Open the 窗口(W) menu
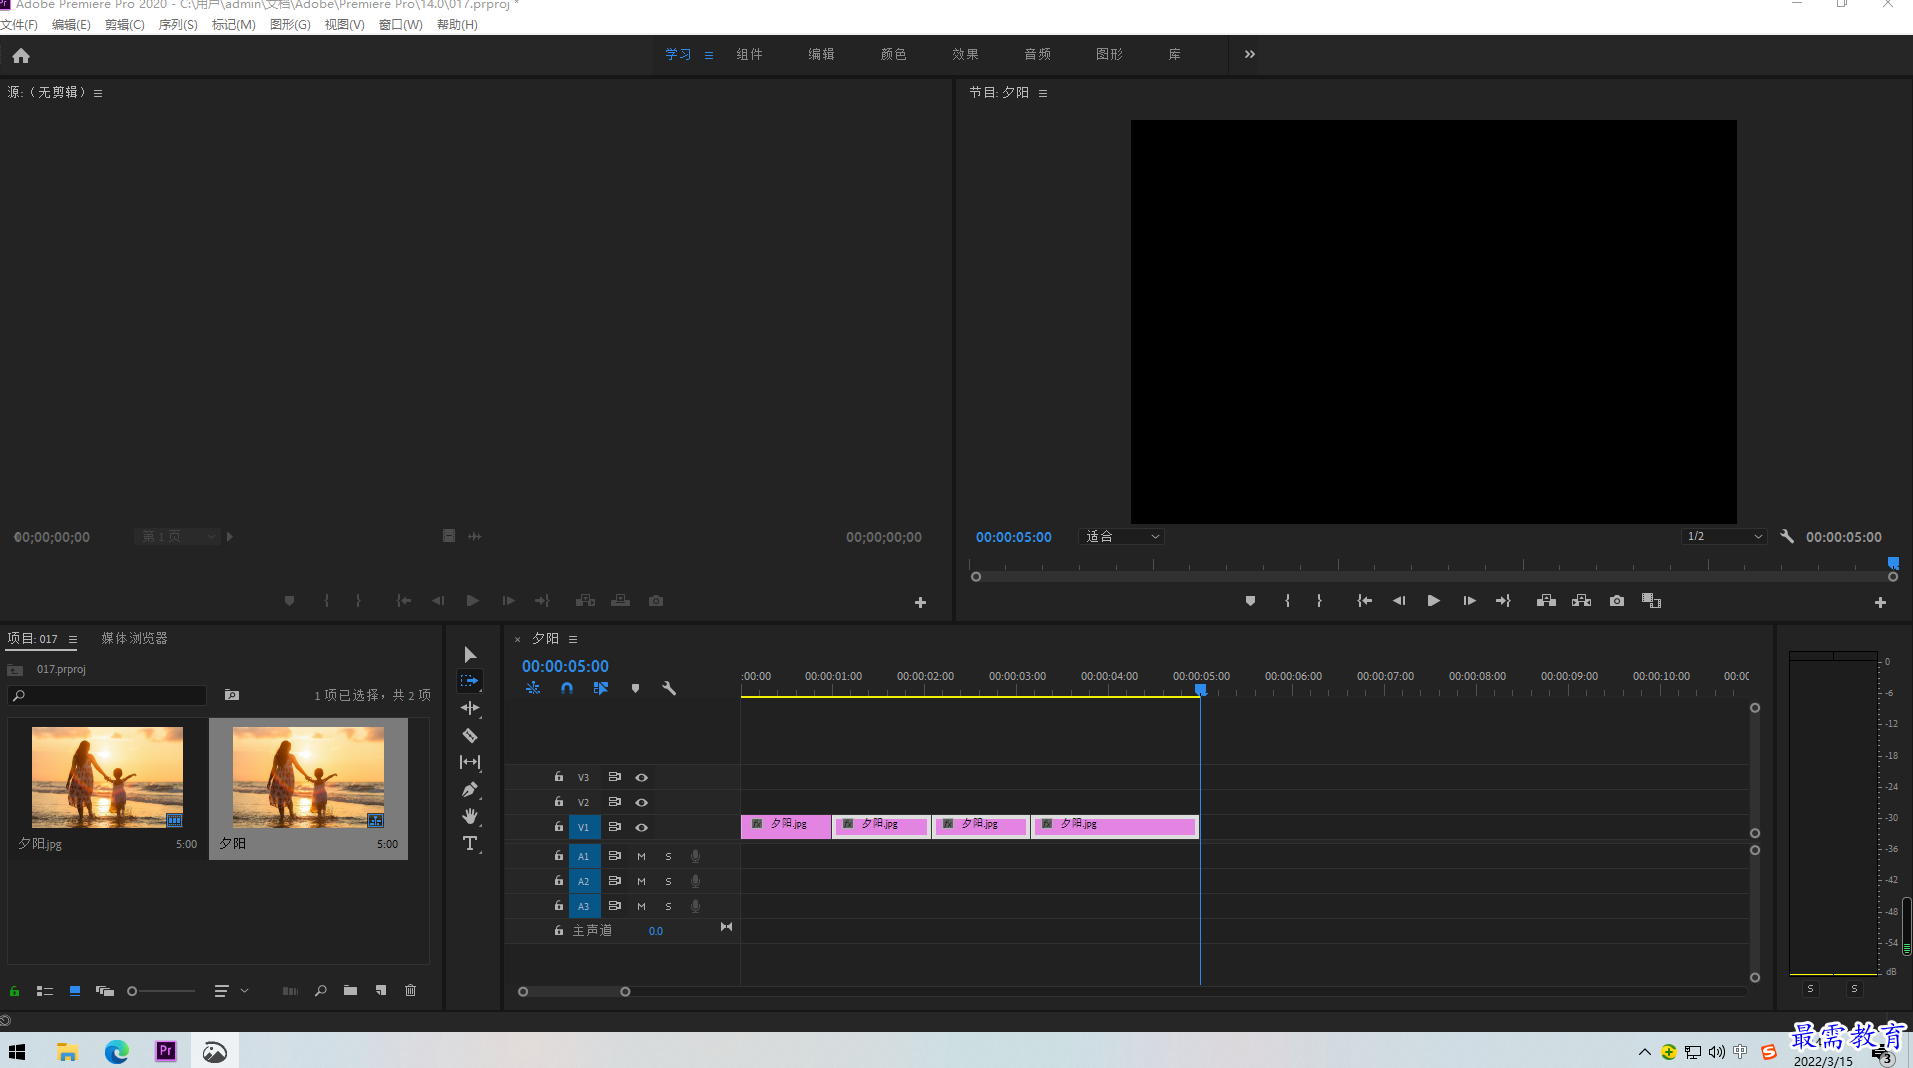The height and width of the screenshot is (1068, 1913). (400, 24)
